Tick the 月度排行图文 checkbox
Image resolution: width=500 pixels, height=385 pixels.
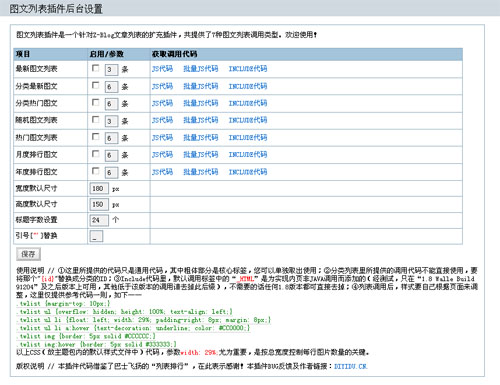click(x=95, y=154)
